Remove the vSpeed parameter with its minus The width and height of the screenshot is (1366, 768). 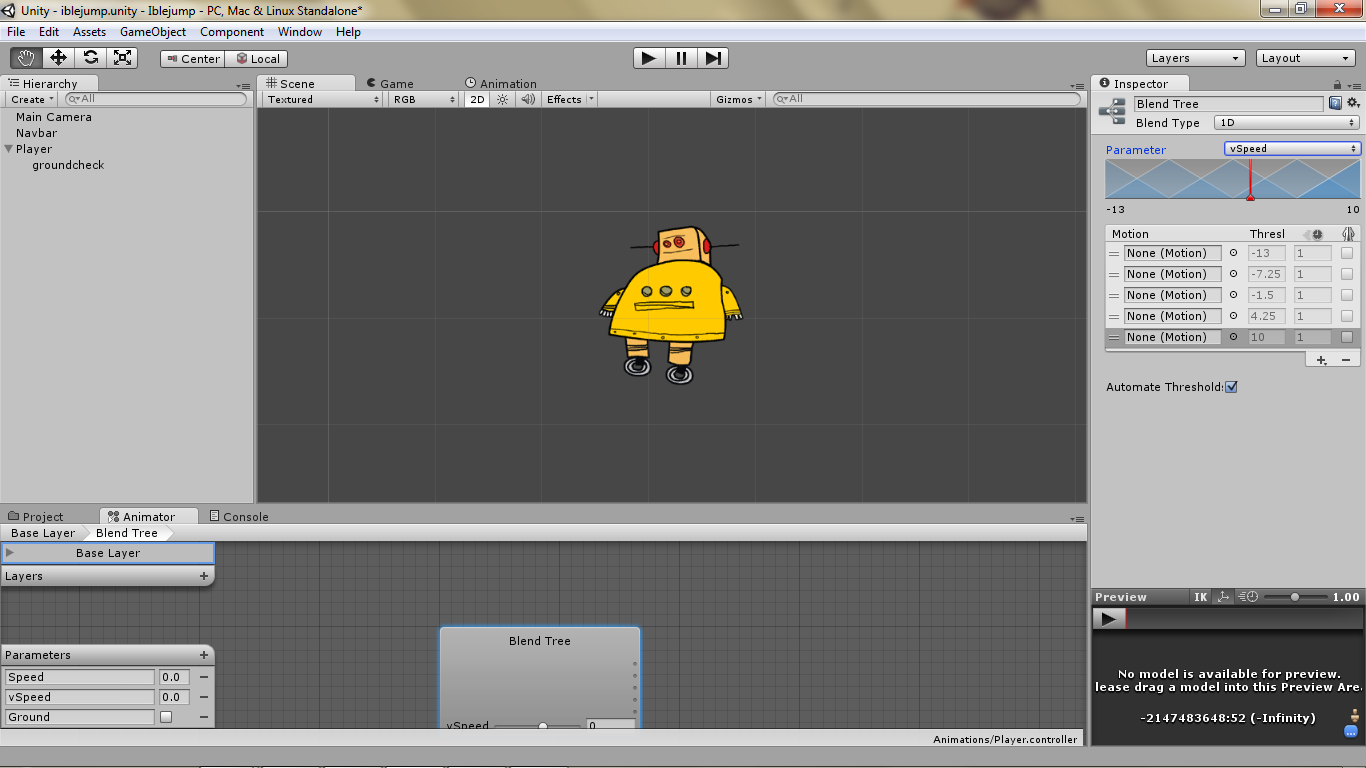pyautogui.click(x=203, y=697)
